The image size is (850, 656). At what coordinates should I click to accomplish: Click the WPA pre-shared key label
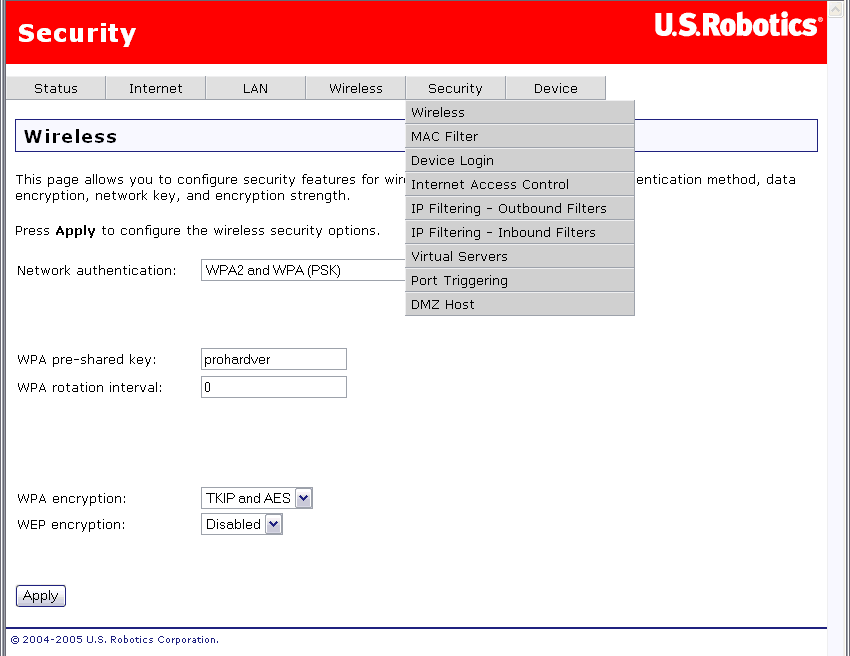(87, 359)
